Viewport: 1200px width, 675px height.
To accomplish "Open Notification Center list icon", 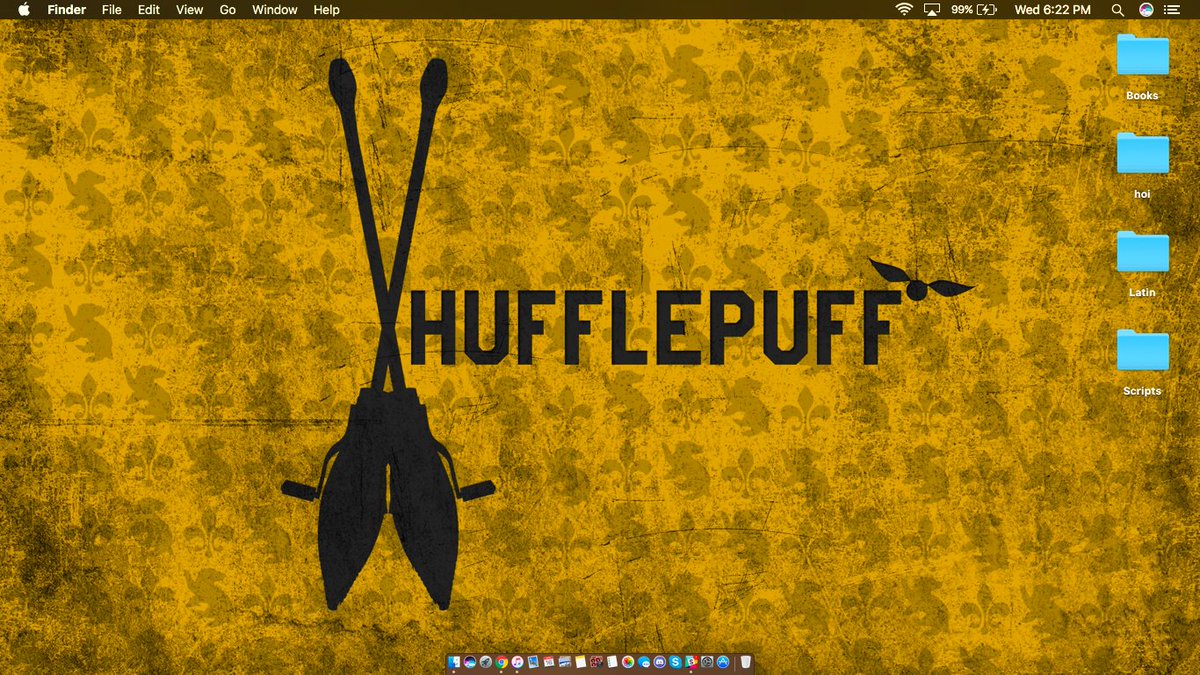I will coord(1172,10).
